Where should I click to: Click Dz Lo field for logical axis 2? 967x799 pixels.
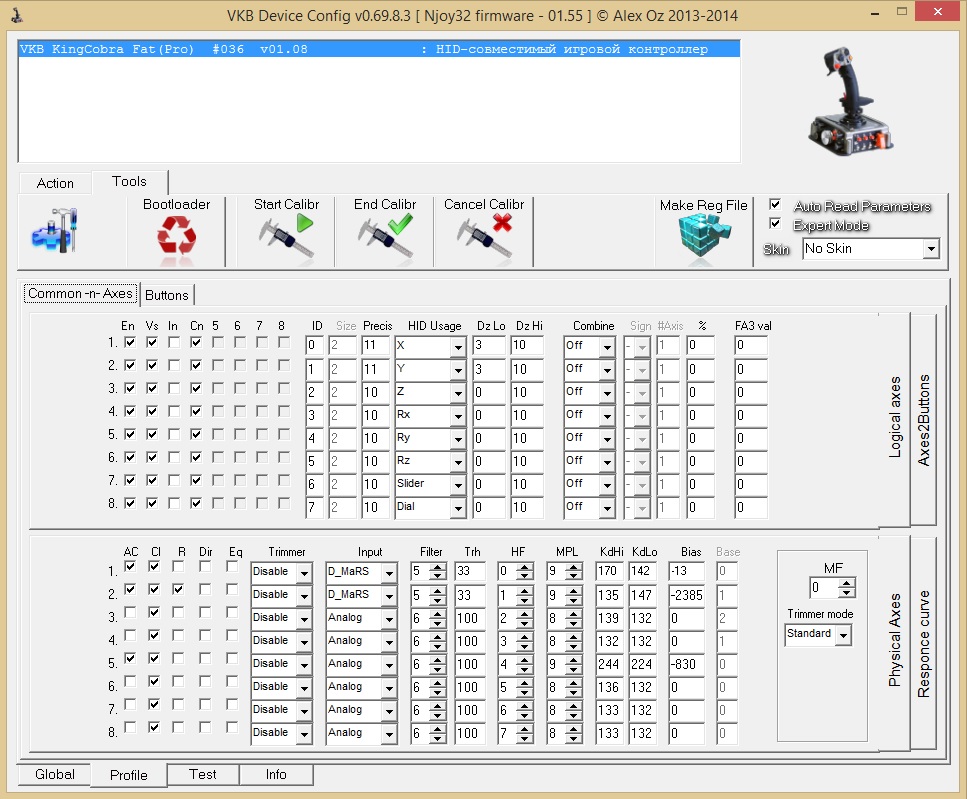tap(489, 369)
